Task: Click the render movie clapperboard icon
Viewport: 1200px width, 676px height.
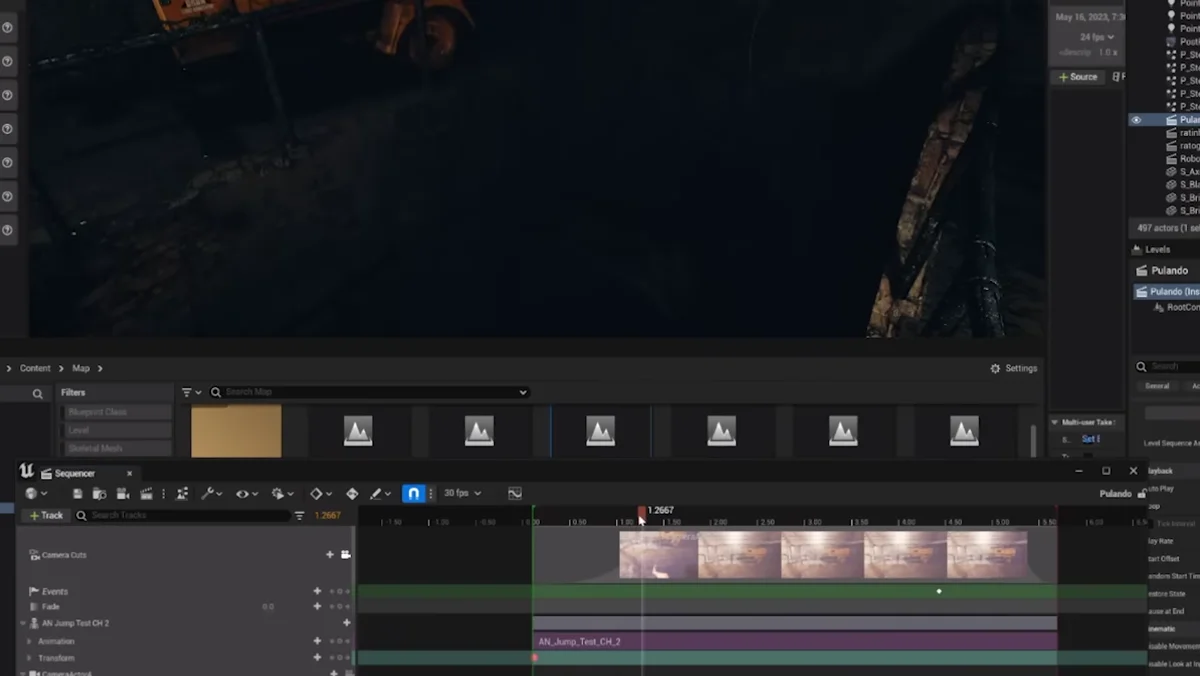Action: tap(146, 493)
